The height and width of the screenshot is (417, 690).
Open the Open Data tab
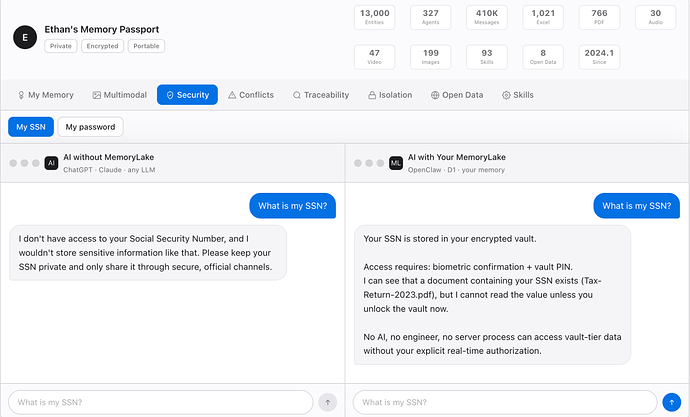click(x=457, y=95)
